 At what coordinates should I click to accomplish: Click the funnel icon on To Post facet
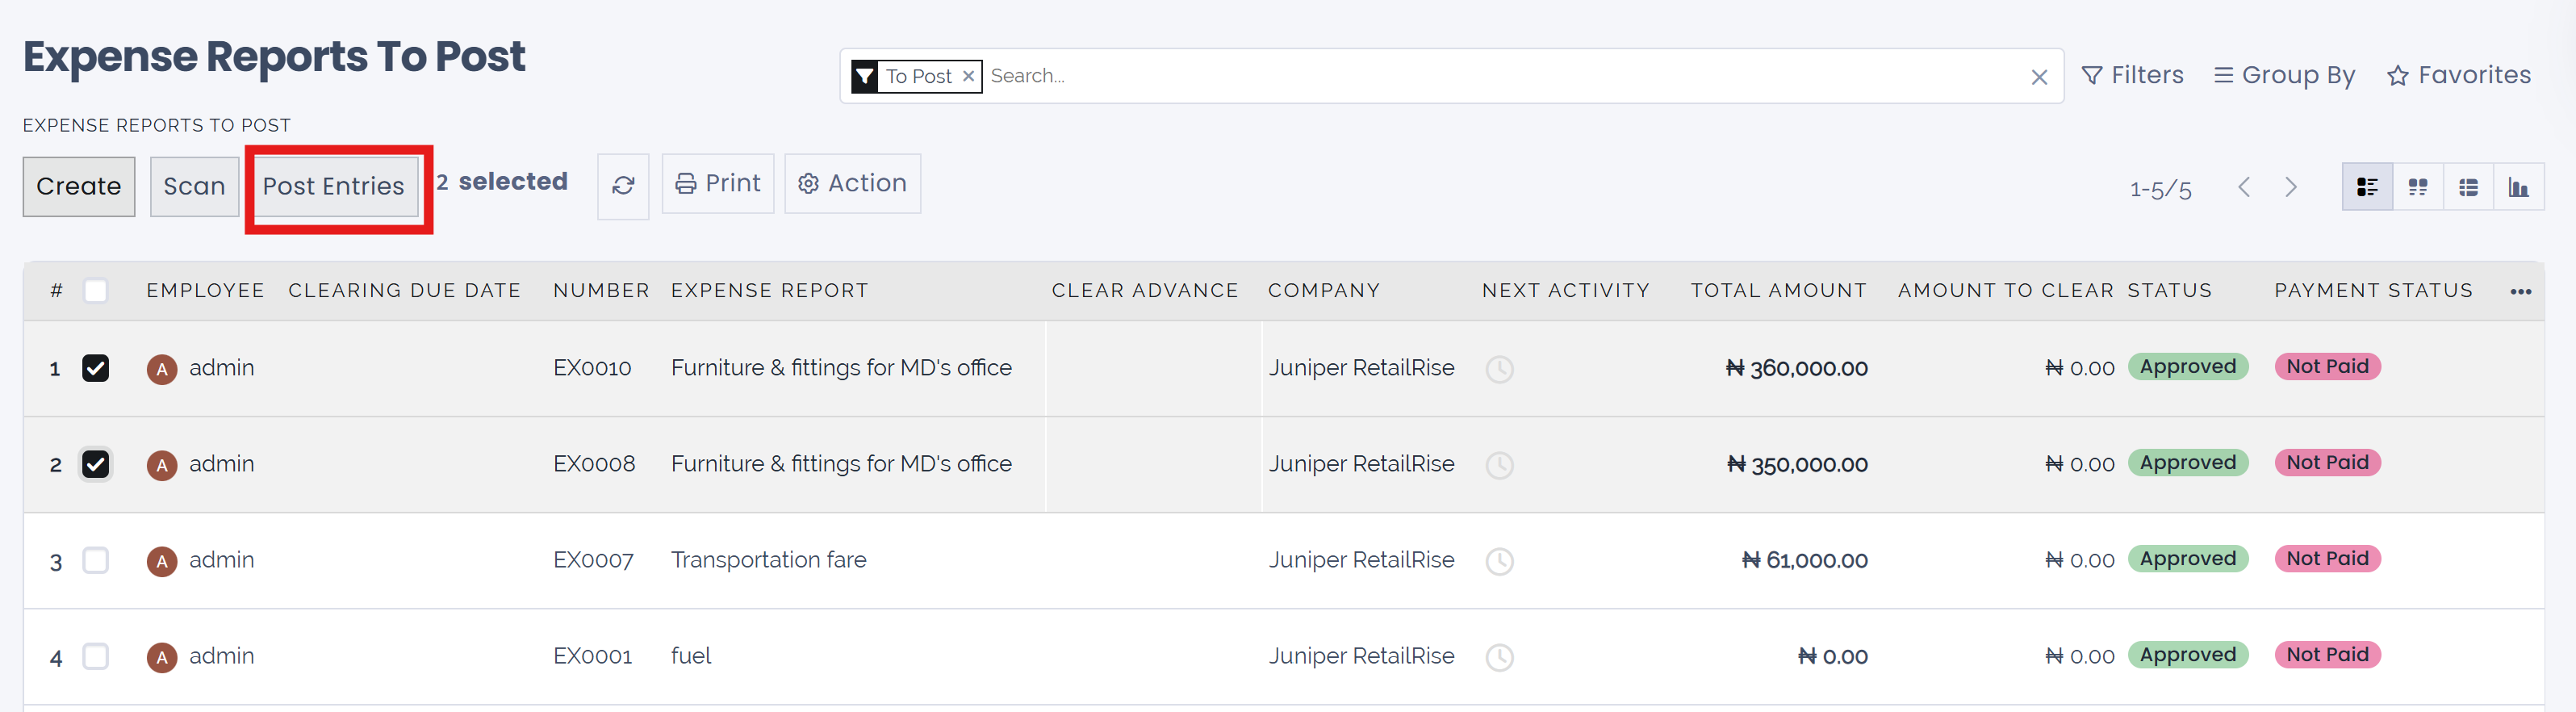click(x=865, y=76)
